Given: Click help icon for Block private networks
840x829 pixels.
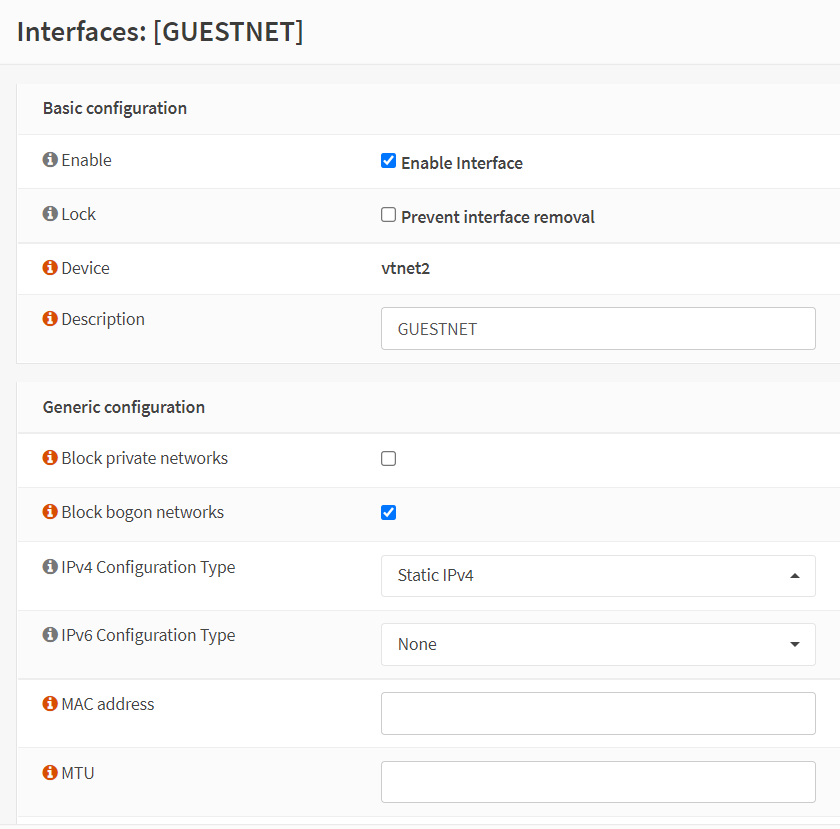Looking at the screenshot, I should click(50, 458).
